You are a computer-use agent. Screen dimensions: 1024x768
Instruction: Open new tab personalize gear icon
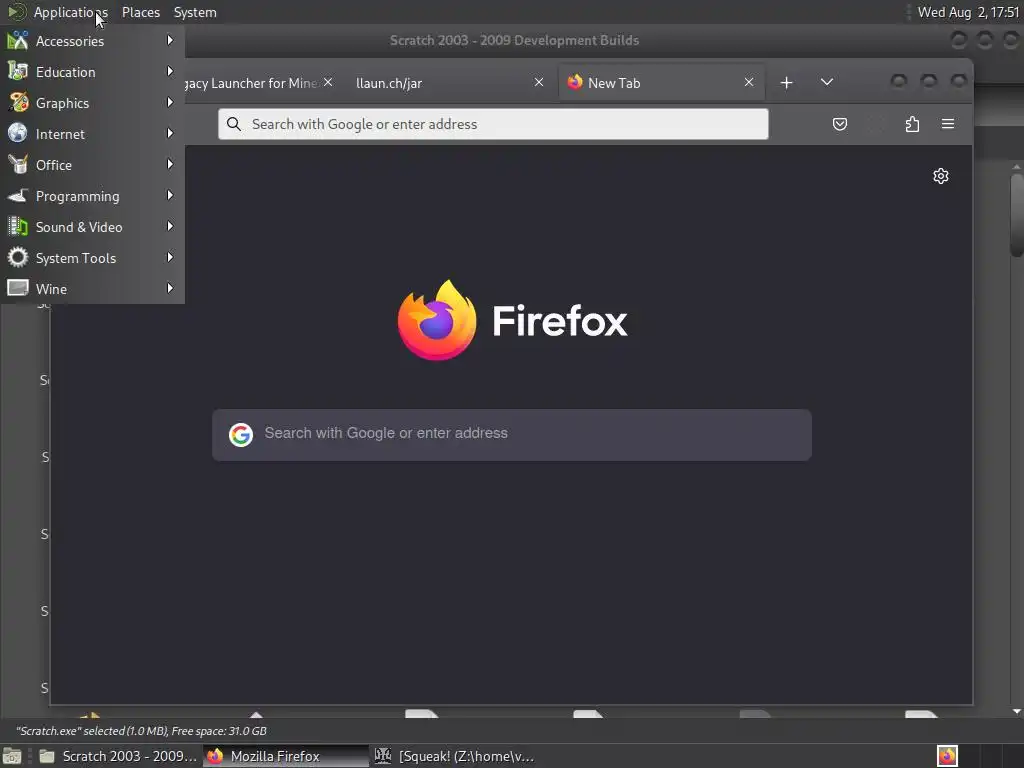(940, 176)
